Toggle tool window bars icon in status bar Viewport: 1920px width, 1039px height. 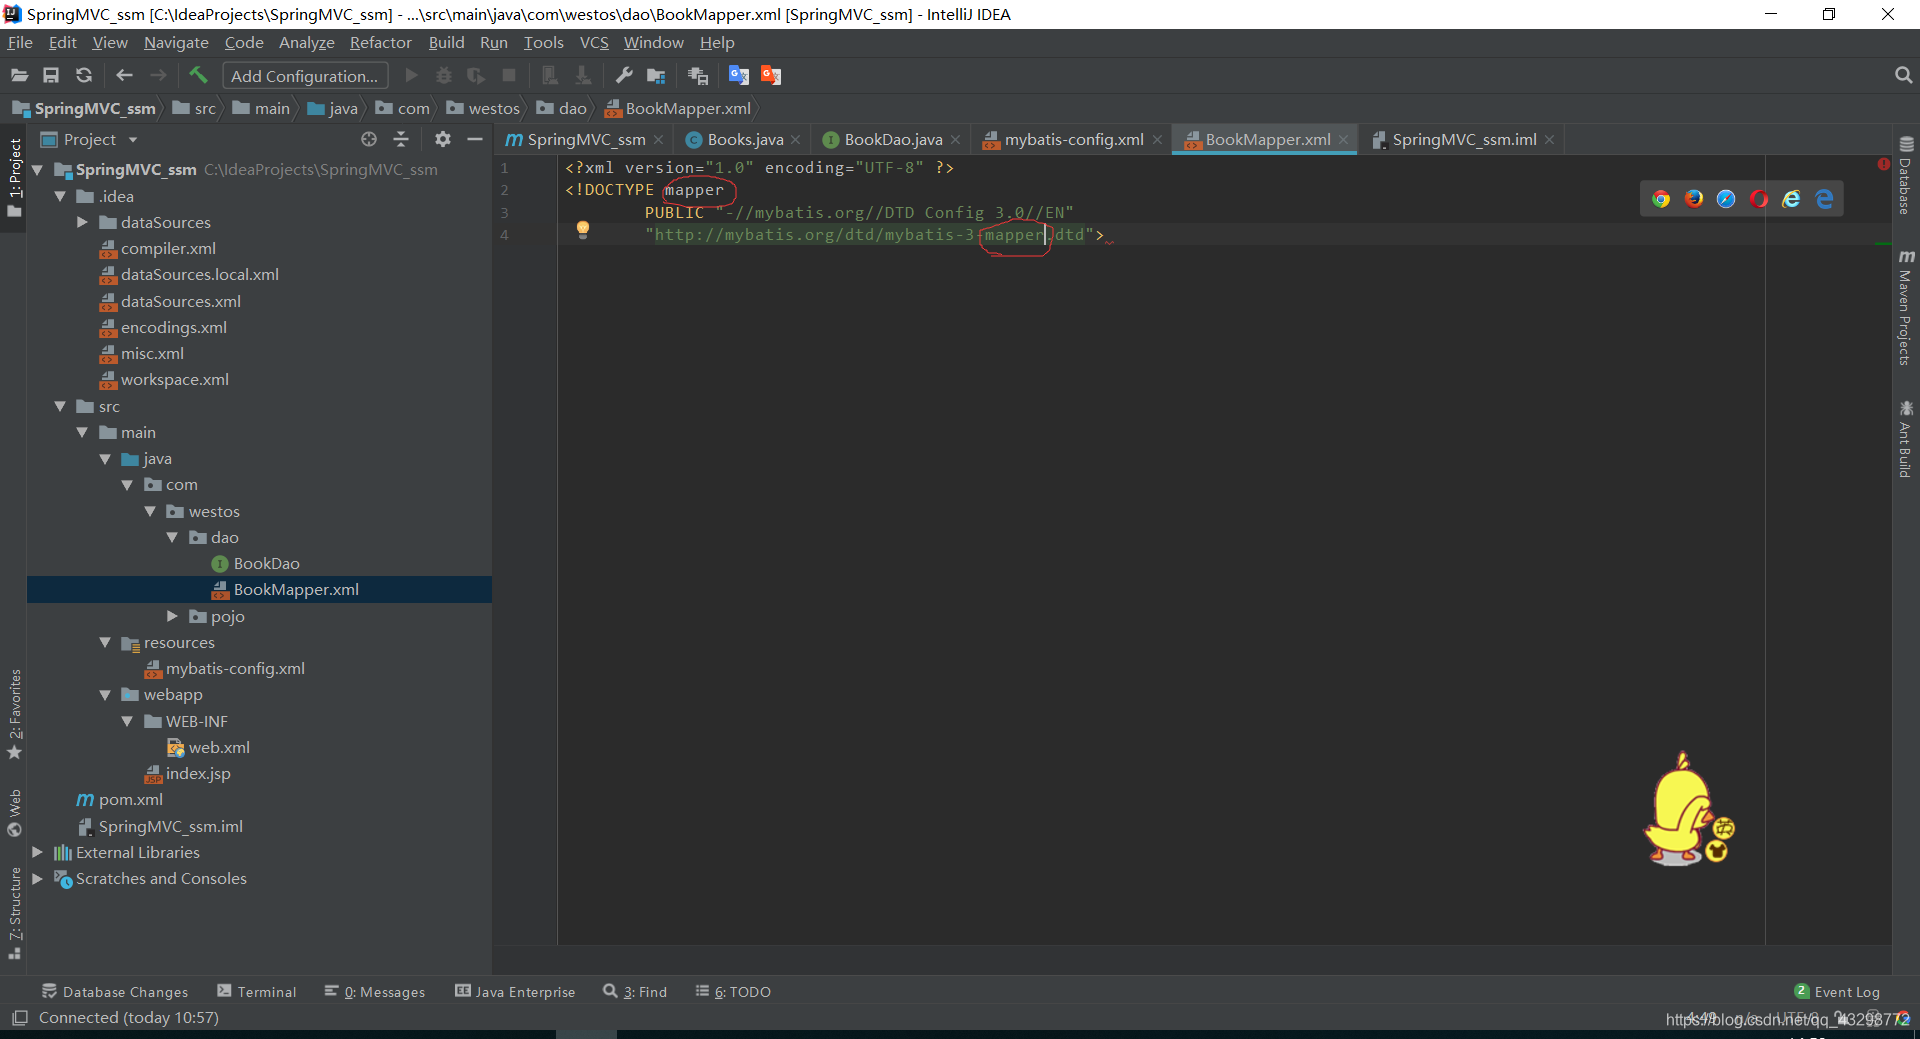(x=19, y=1018)
